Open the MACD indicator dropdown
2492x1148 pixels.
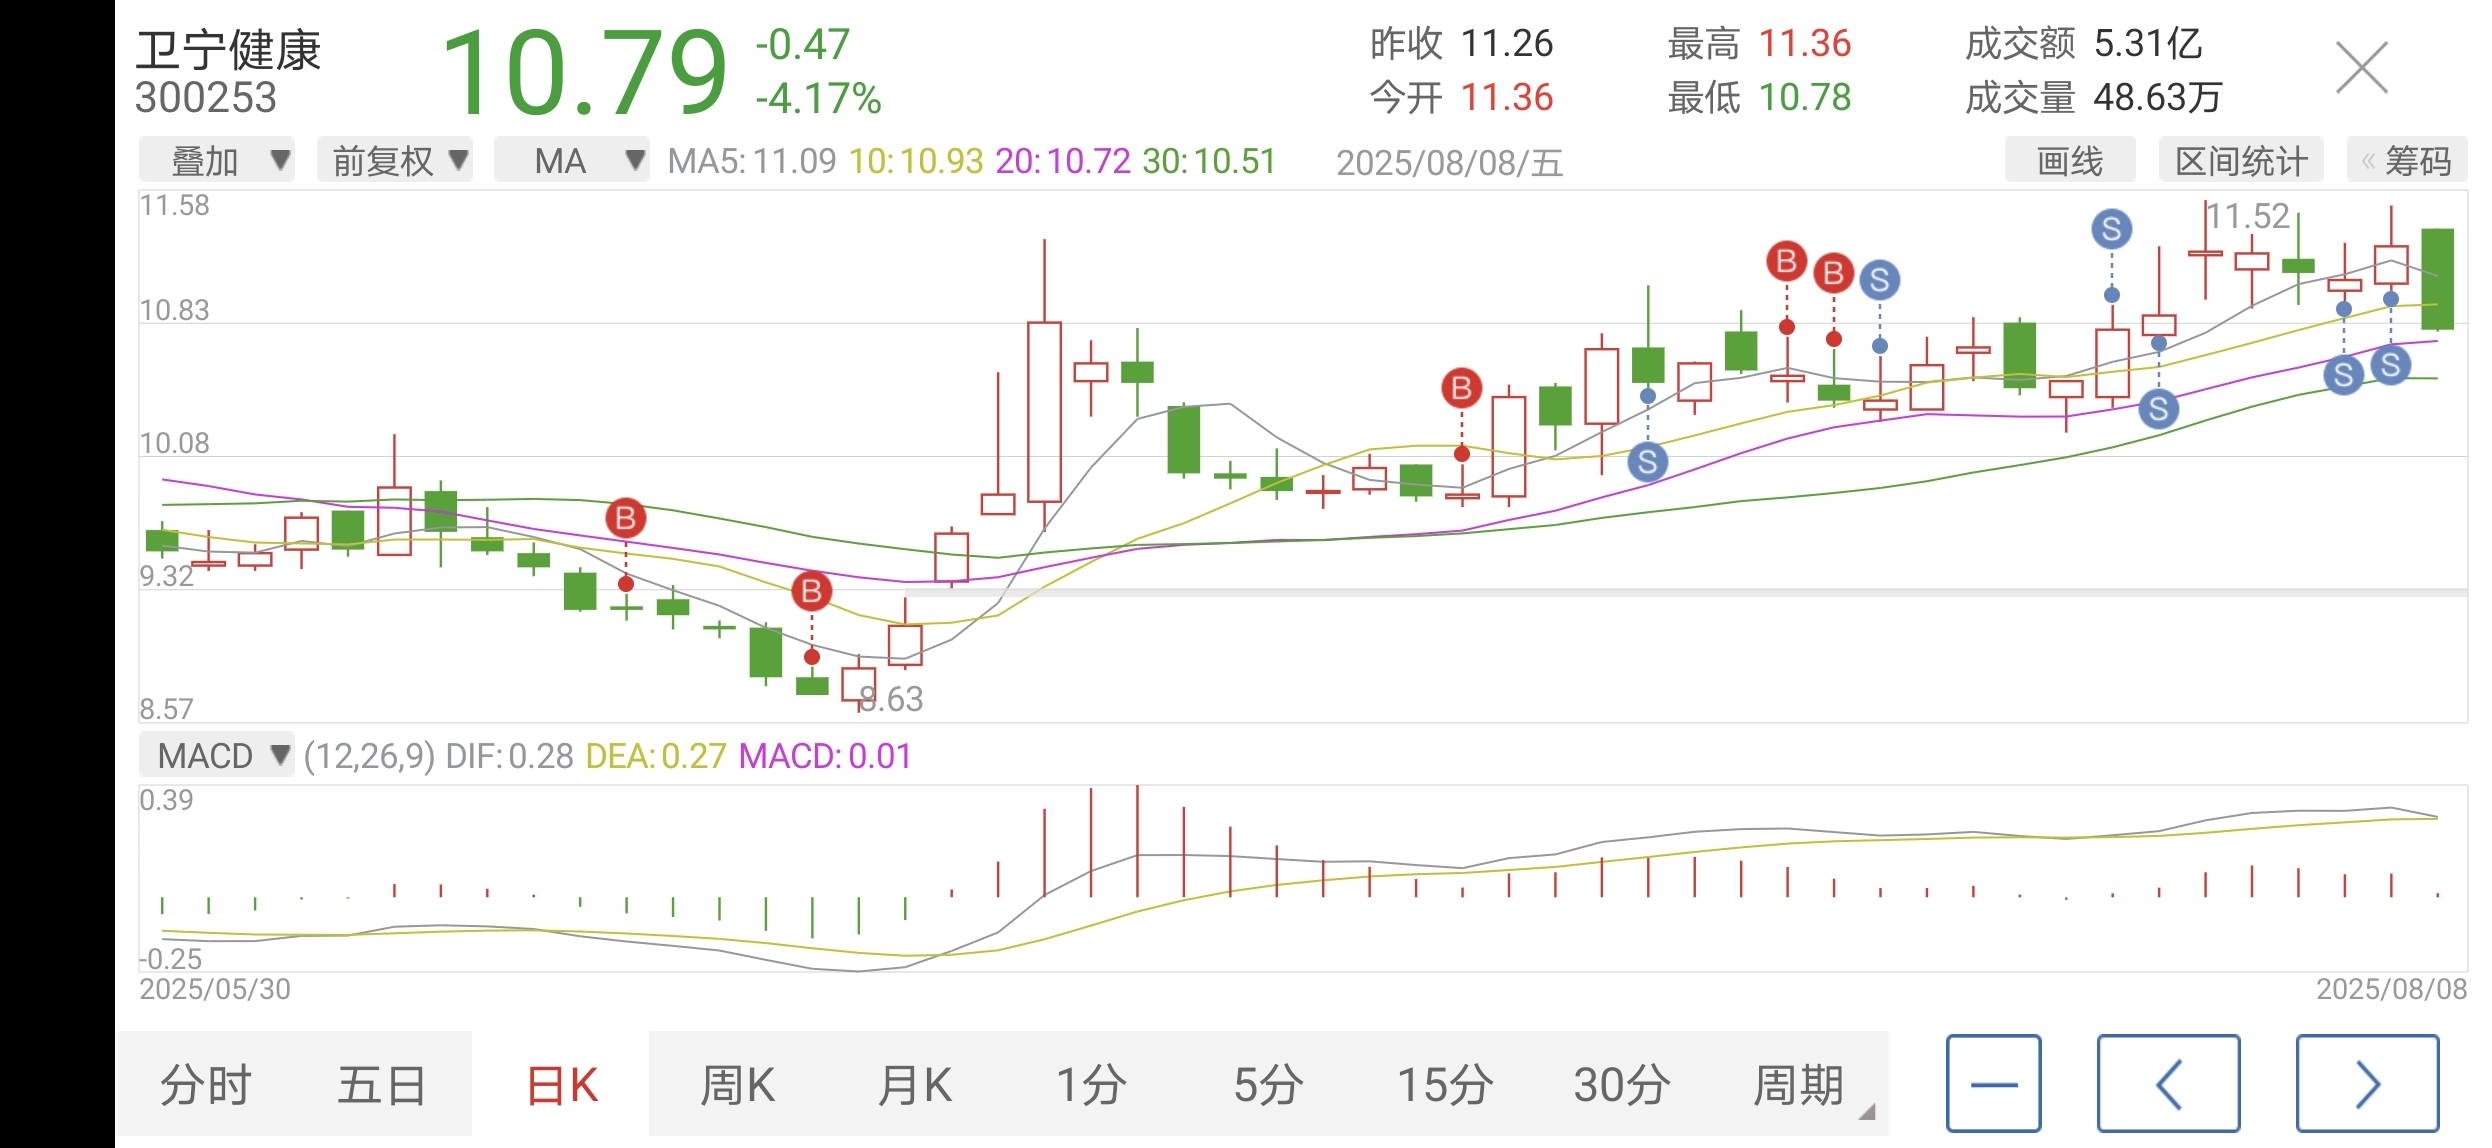217,755
